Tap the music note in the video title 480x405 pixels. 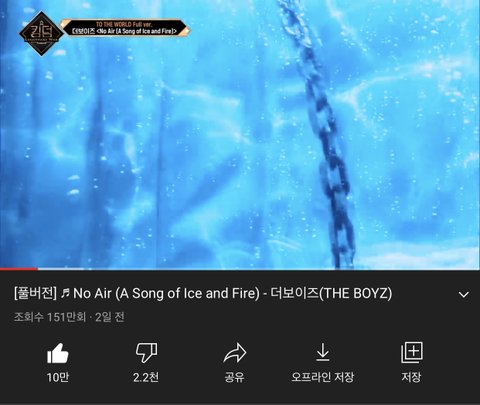(x=66, y=293)
